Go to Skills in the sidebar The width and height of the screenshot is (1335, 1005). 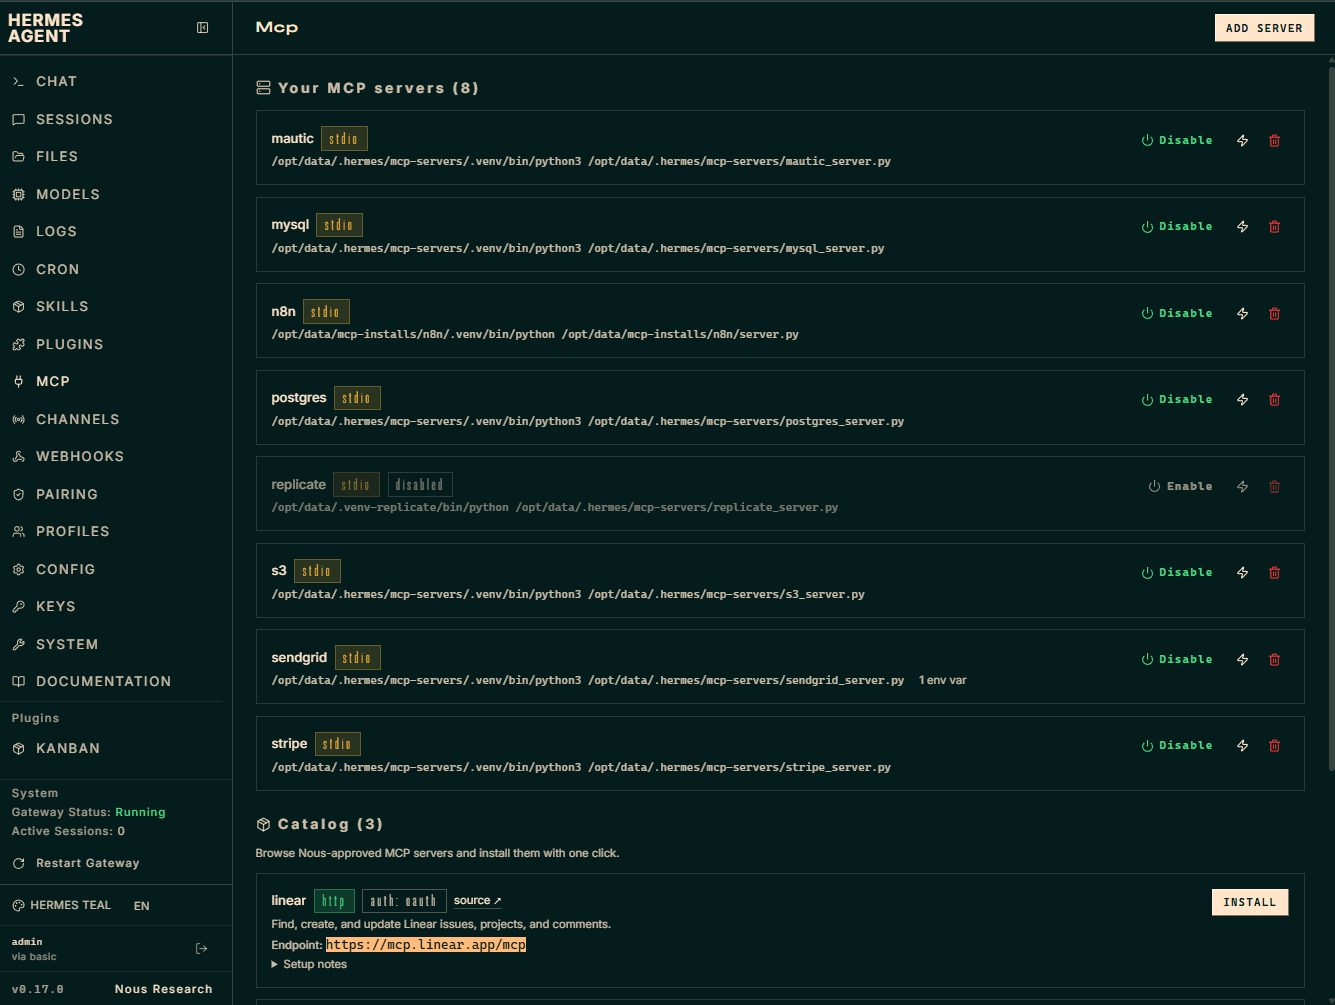pyautogui.click(x=116, y=307)
